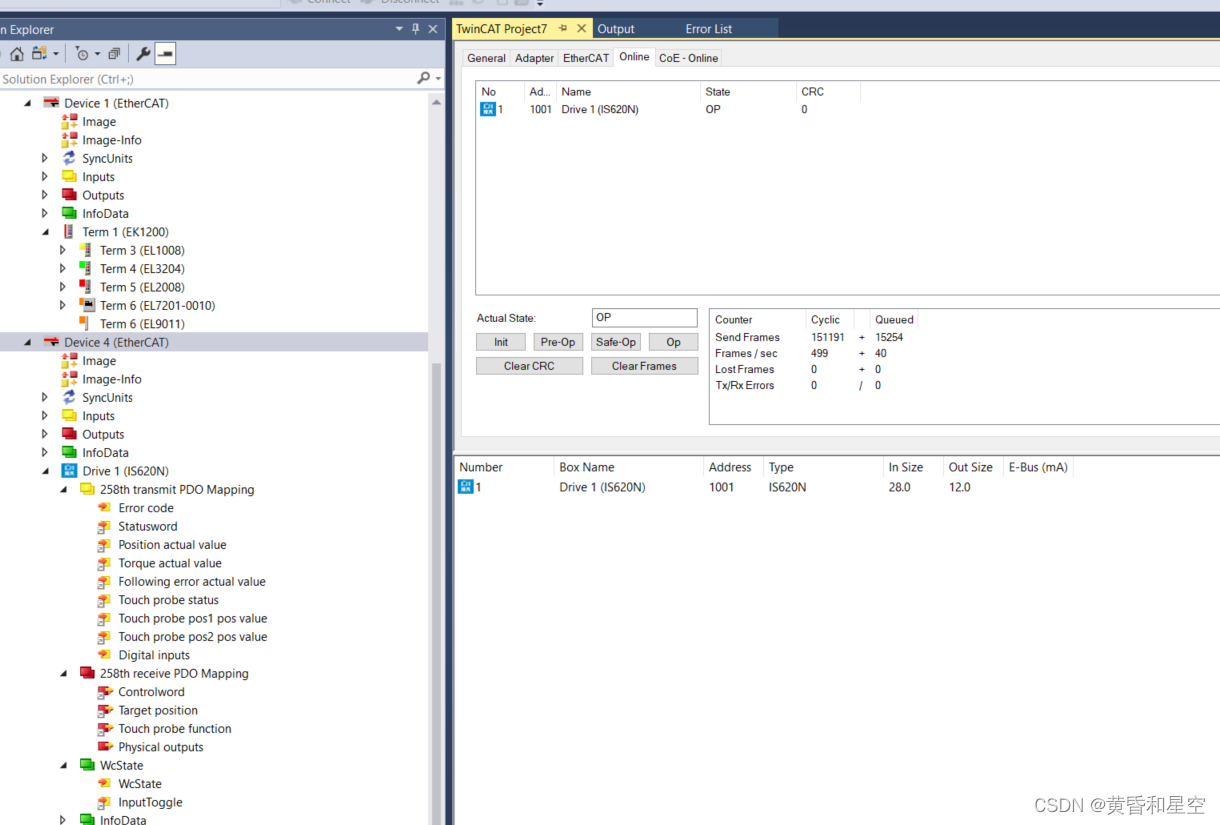The height and width of the screenshot is (825, 1220).
Task: Select Torque actual value variable
Action: (170, 563)
